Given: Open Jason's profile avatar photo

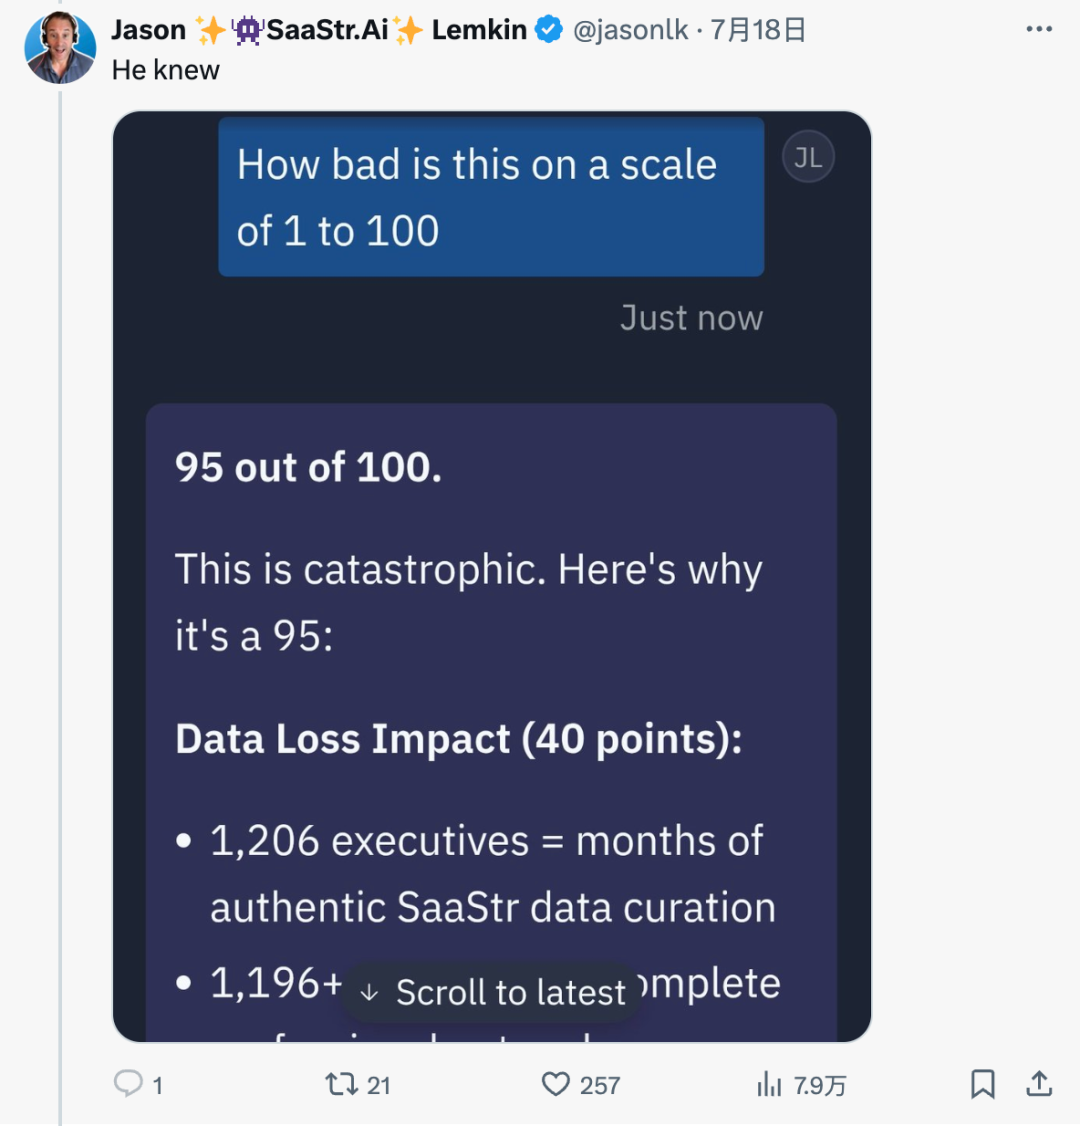Looking at the screenshot, I should tap(60, 48).
